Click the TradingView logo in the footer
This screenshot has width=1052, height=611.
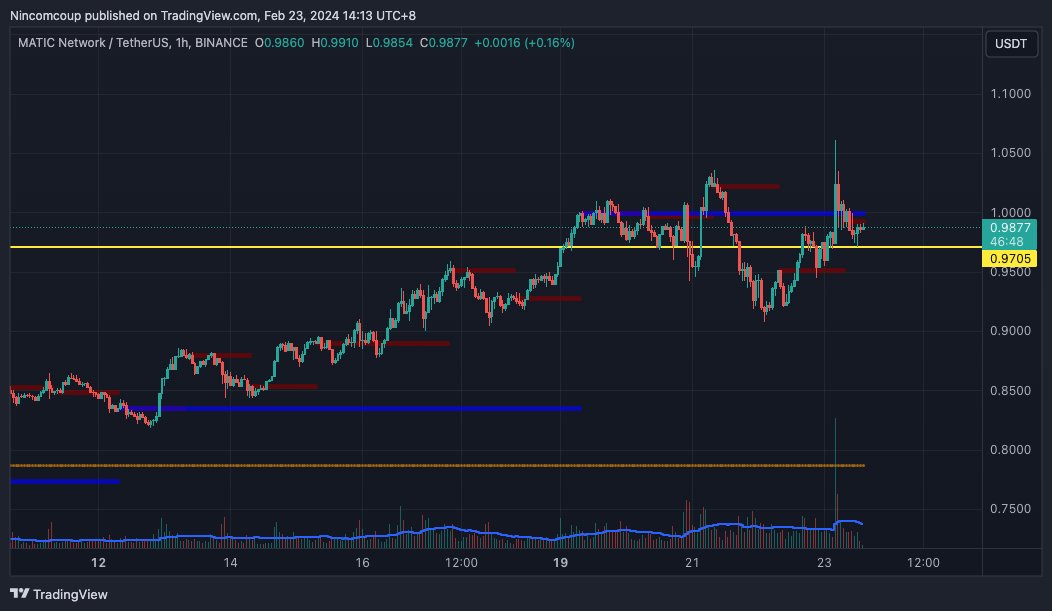(59, 594)
